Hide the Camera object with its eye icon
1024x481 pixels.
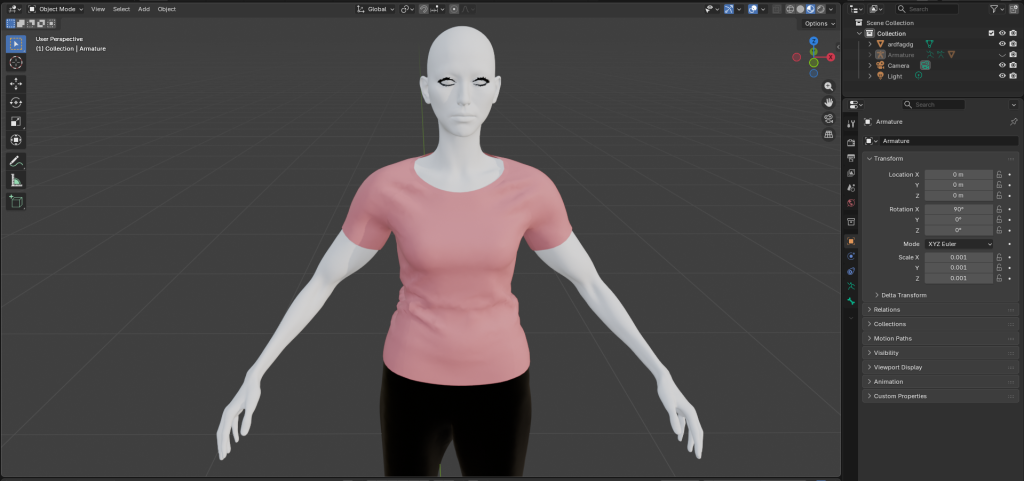click(x=1001, y=65)
